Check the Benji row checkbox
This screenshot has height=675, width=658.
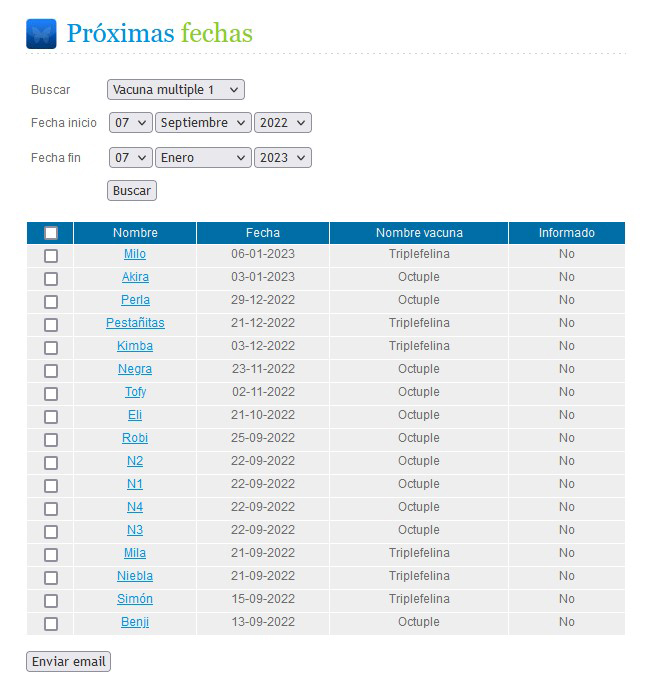[x=51, y=624]
